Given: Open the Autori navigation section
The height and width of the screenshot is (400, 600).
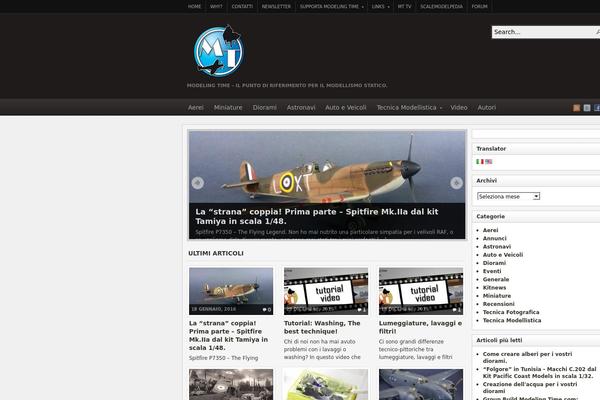Looking at the screenshot, I should pyautogui.click(x=487, y=108).
